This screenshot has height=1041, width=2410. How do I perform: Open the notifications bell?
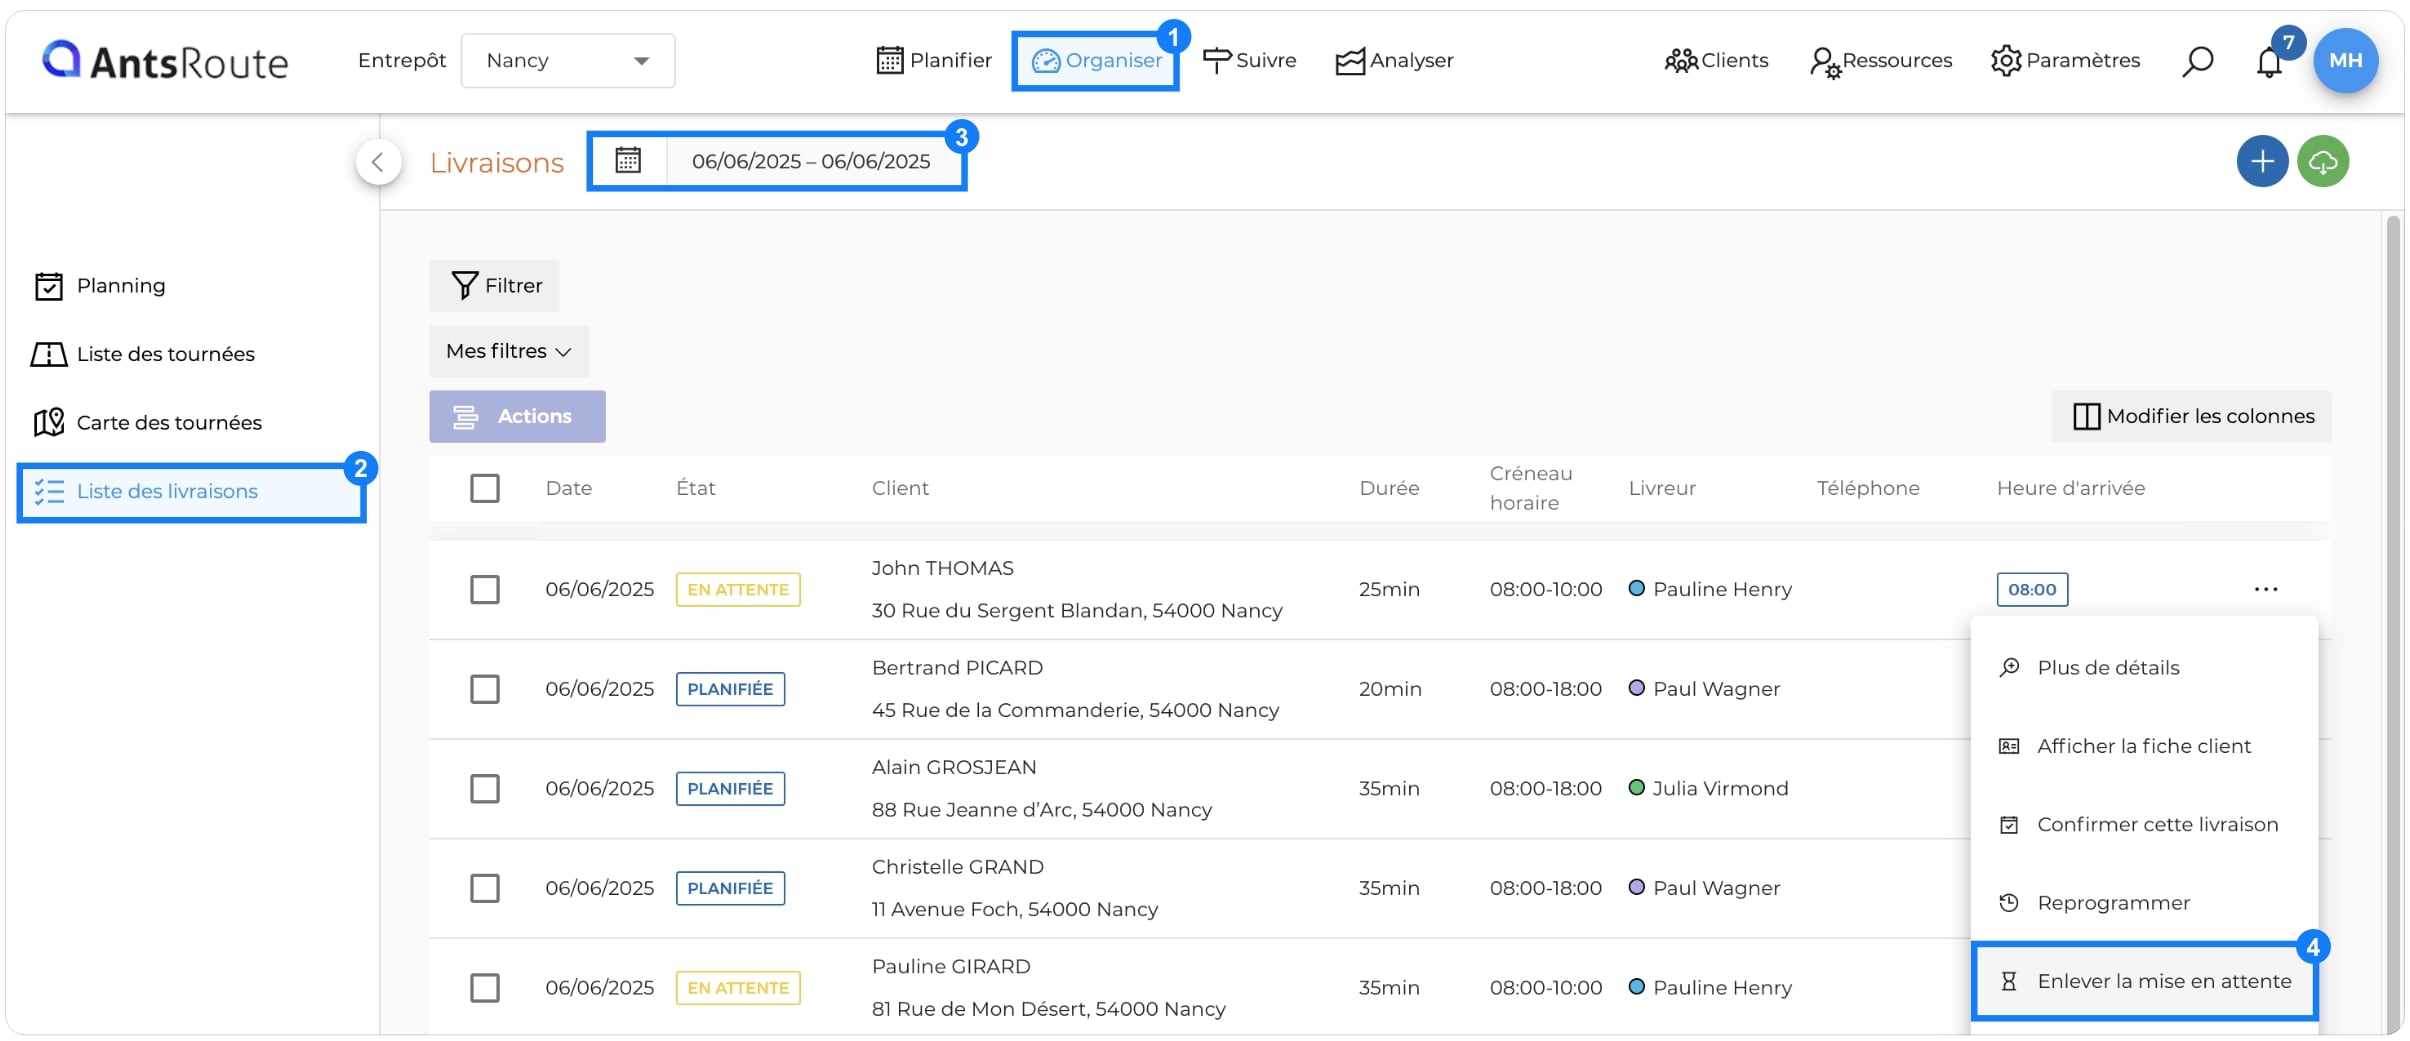click(2269, 62)
